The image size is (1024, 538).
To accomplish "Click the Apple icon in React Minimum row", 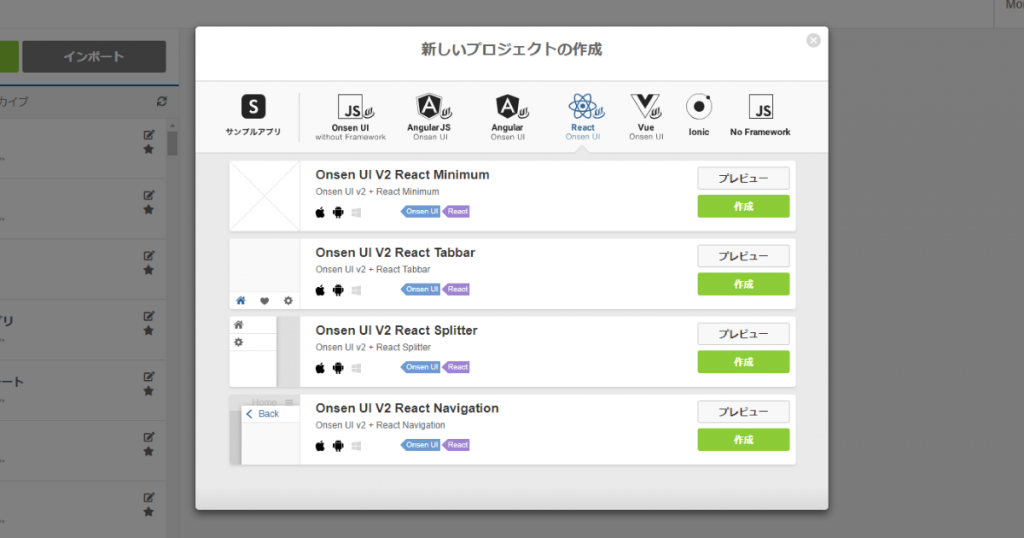I will tap(320, 212).
